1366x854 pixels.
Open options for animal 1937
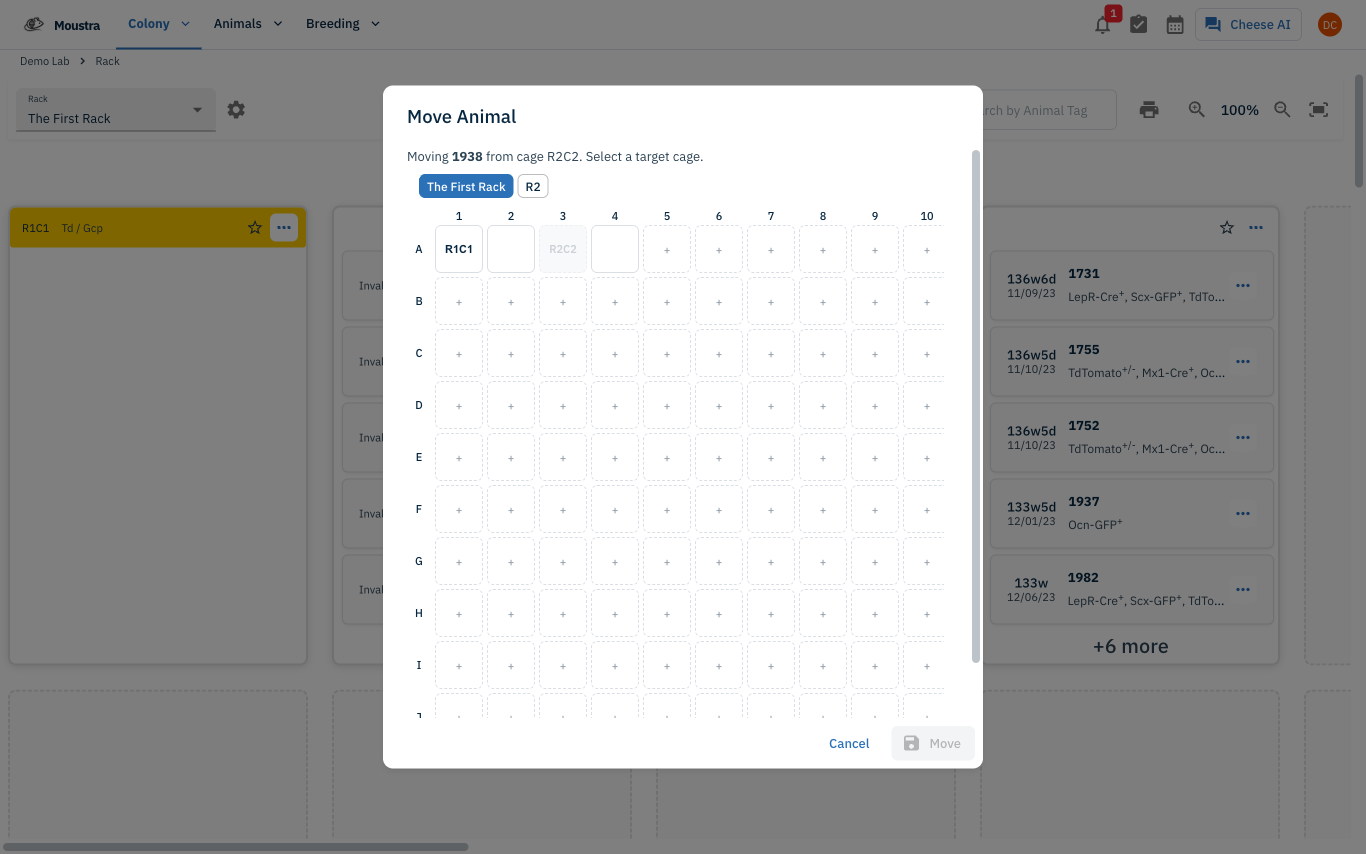(1243, 514)
